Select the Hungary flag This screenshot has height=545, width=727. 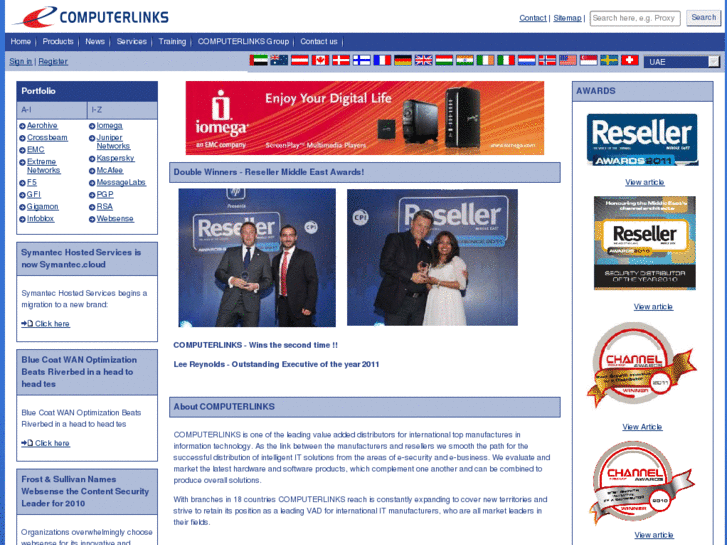click(x=444, y=60)
